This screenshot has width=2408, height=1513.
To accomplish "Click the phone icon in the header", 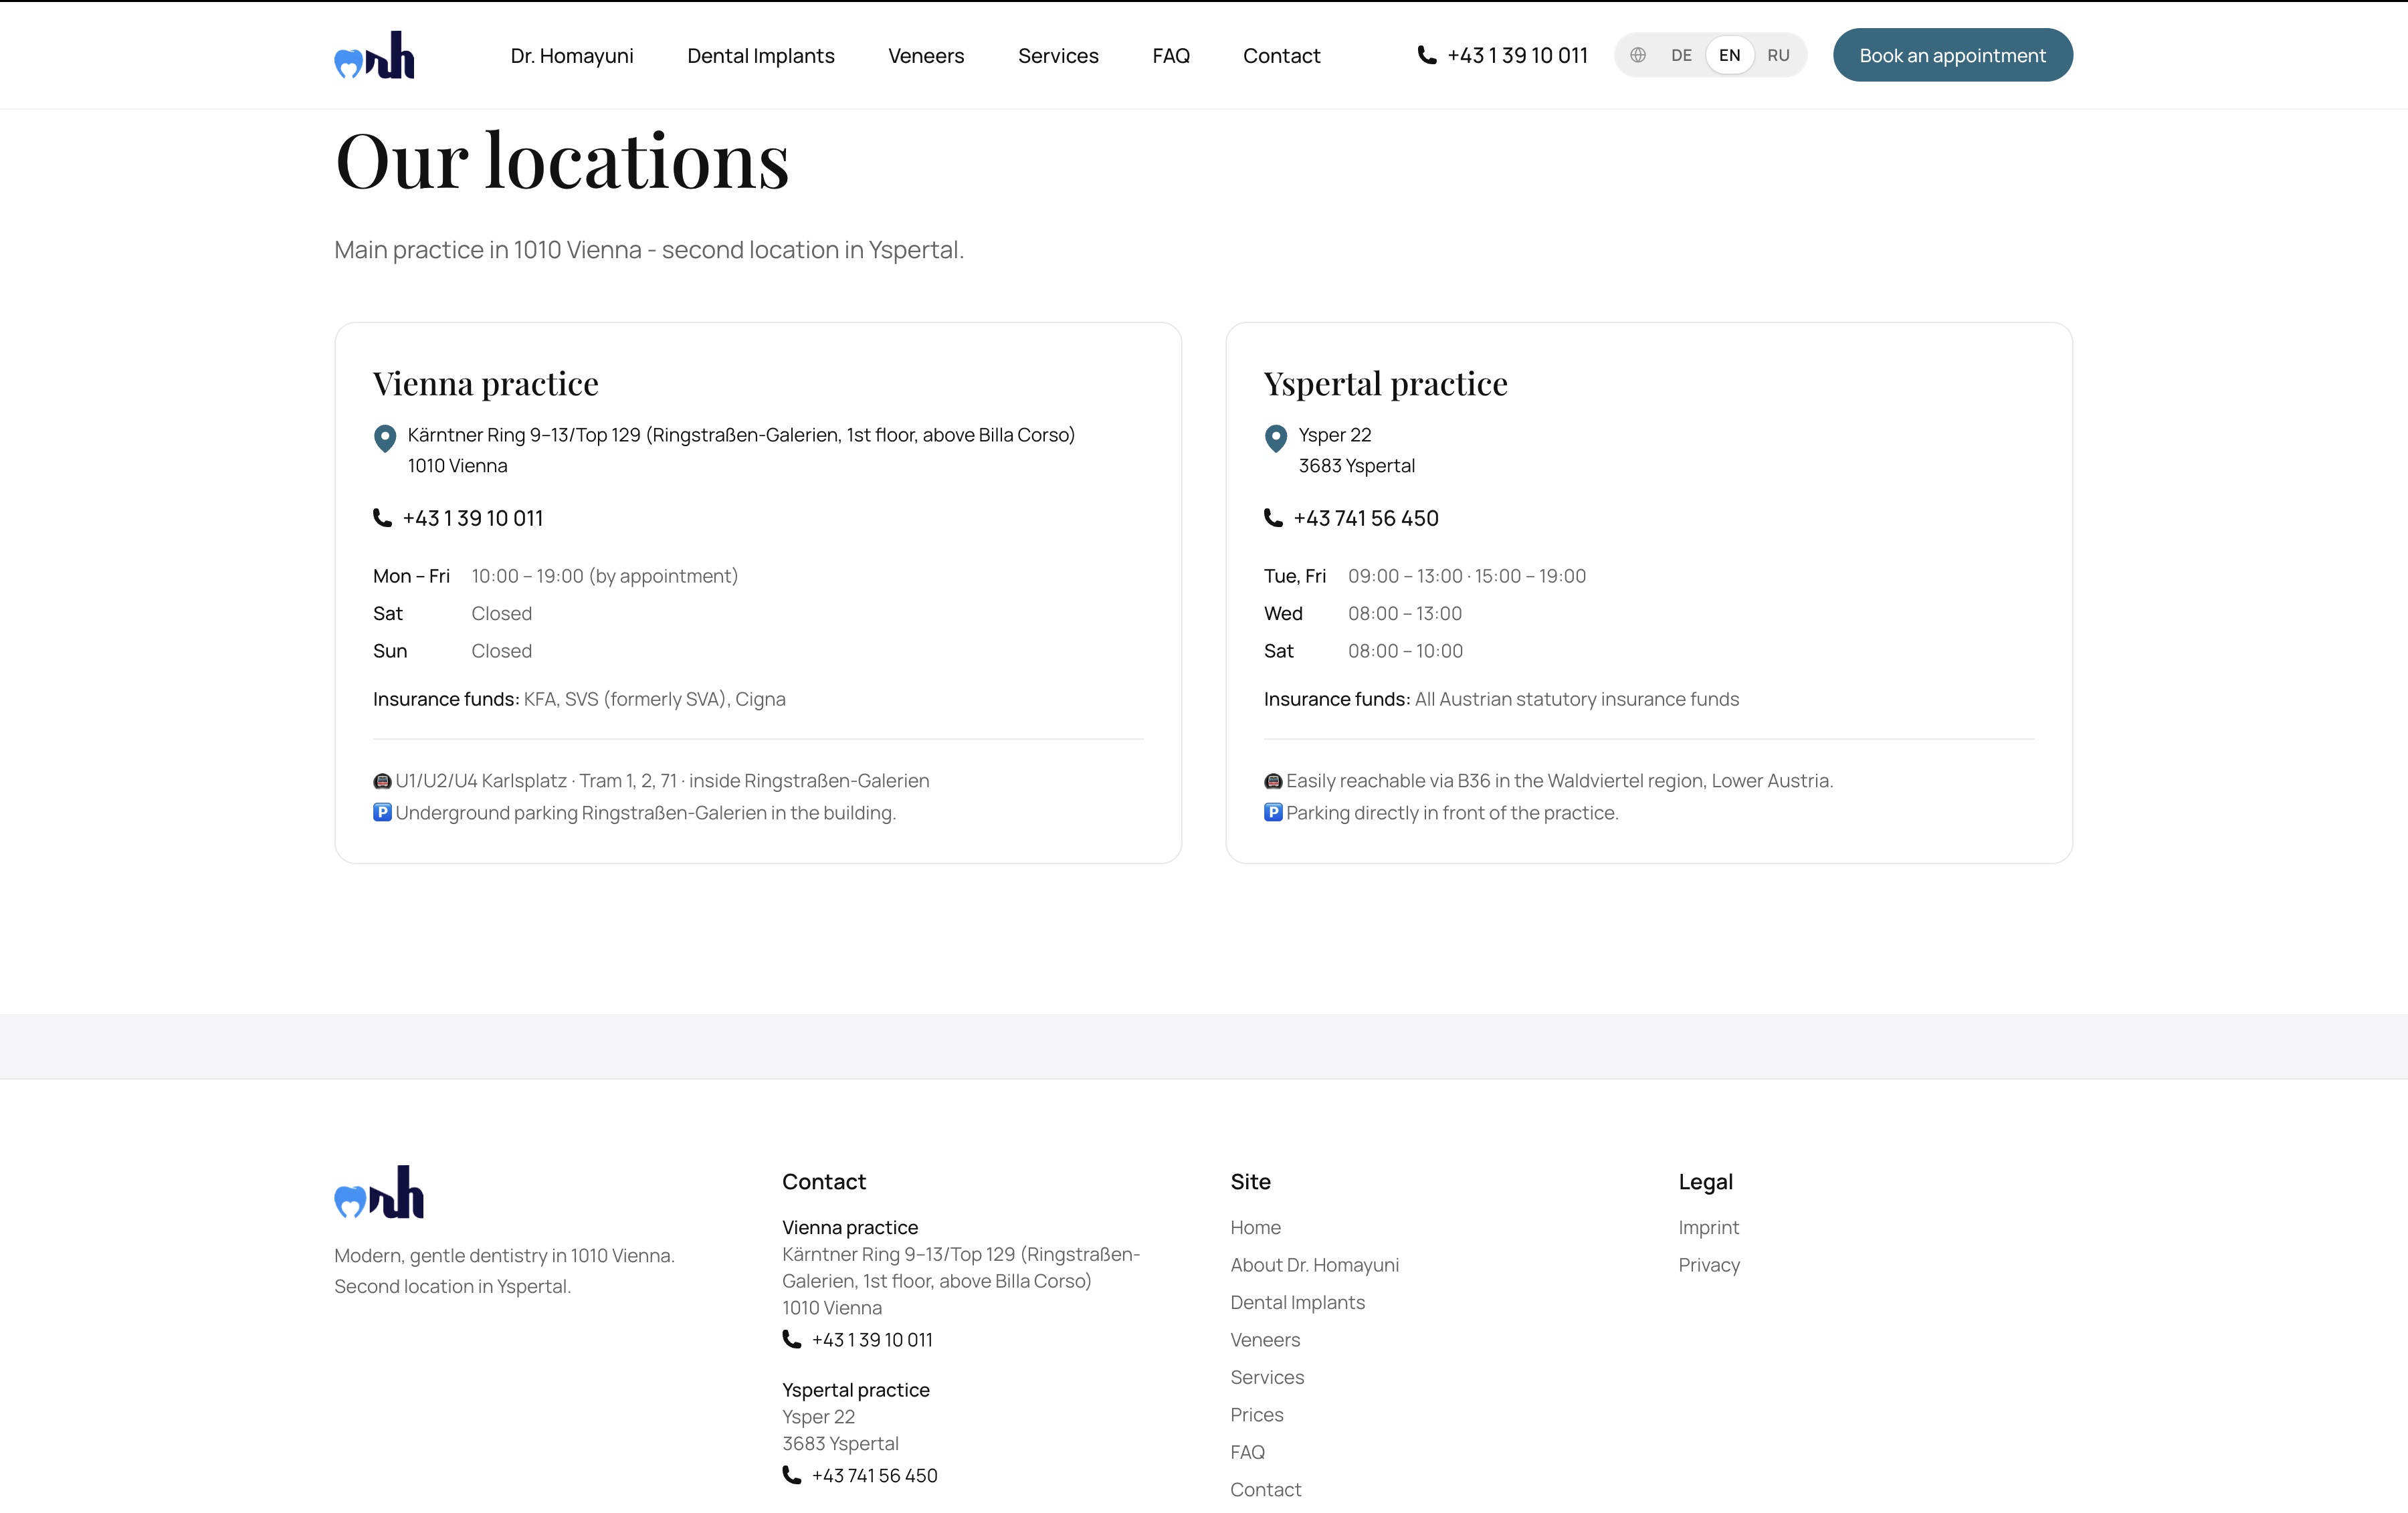I will (x=1427, y=55).
